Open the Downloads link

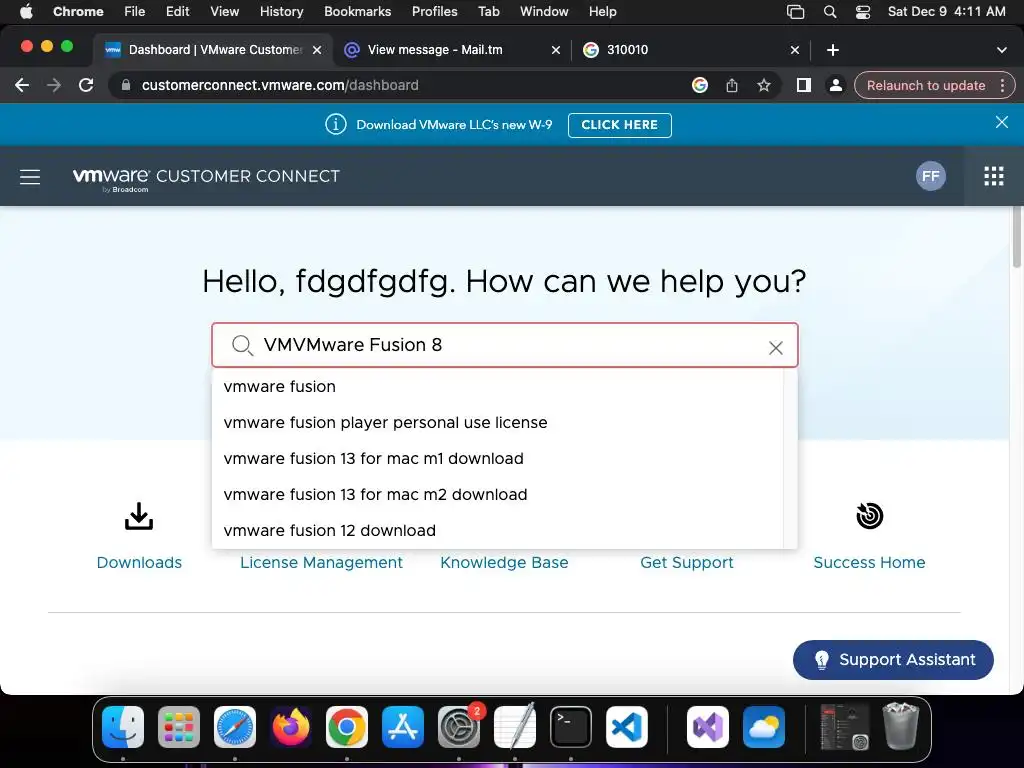[x=139, y=562]
